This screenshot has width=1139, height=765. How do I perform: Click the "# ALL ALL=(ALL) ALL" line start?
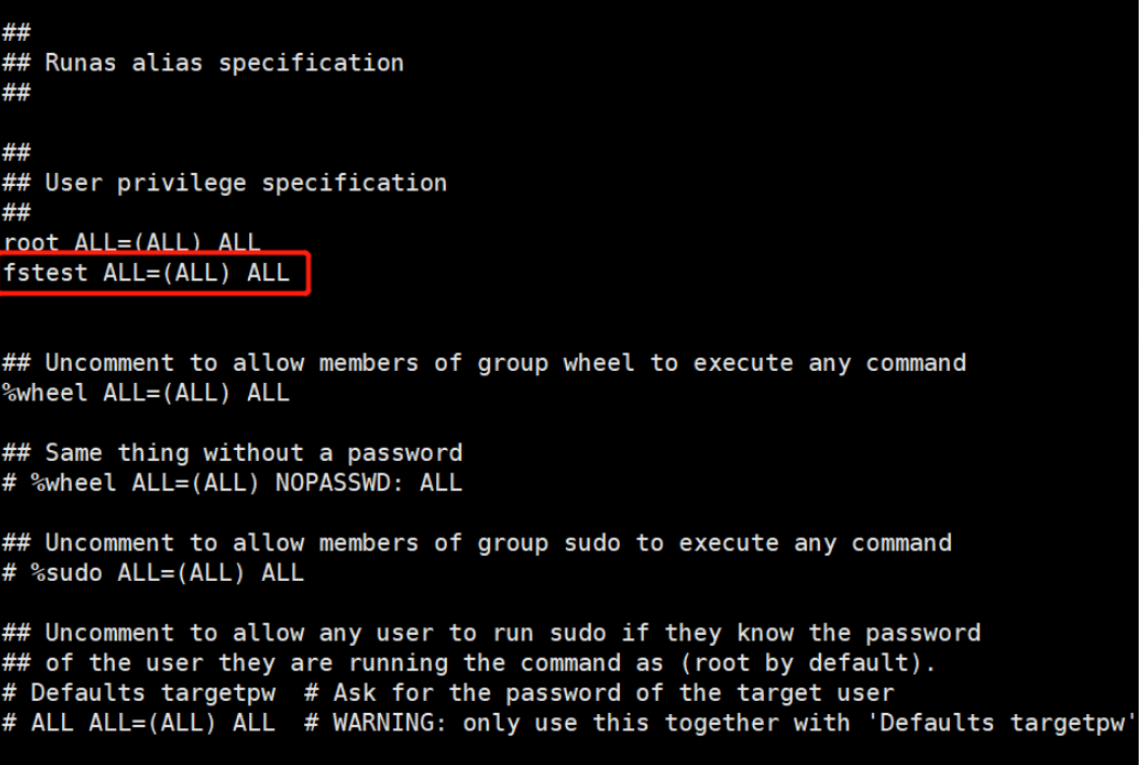point(139,723)
